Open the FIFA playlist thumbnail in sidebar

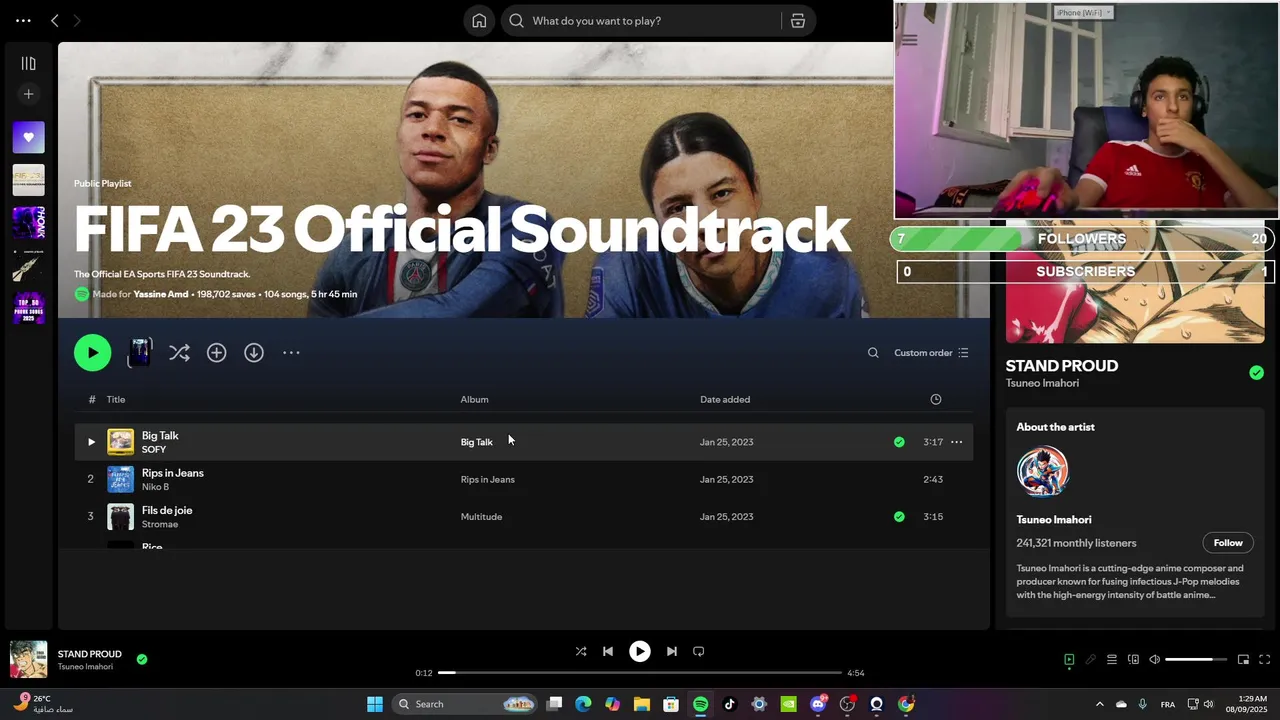[28, 180]
